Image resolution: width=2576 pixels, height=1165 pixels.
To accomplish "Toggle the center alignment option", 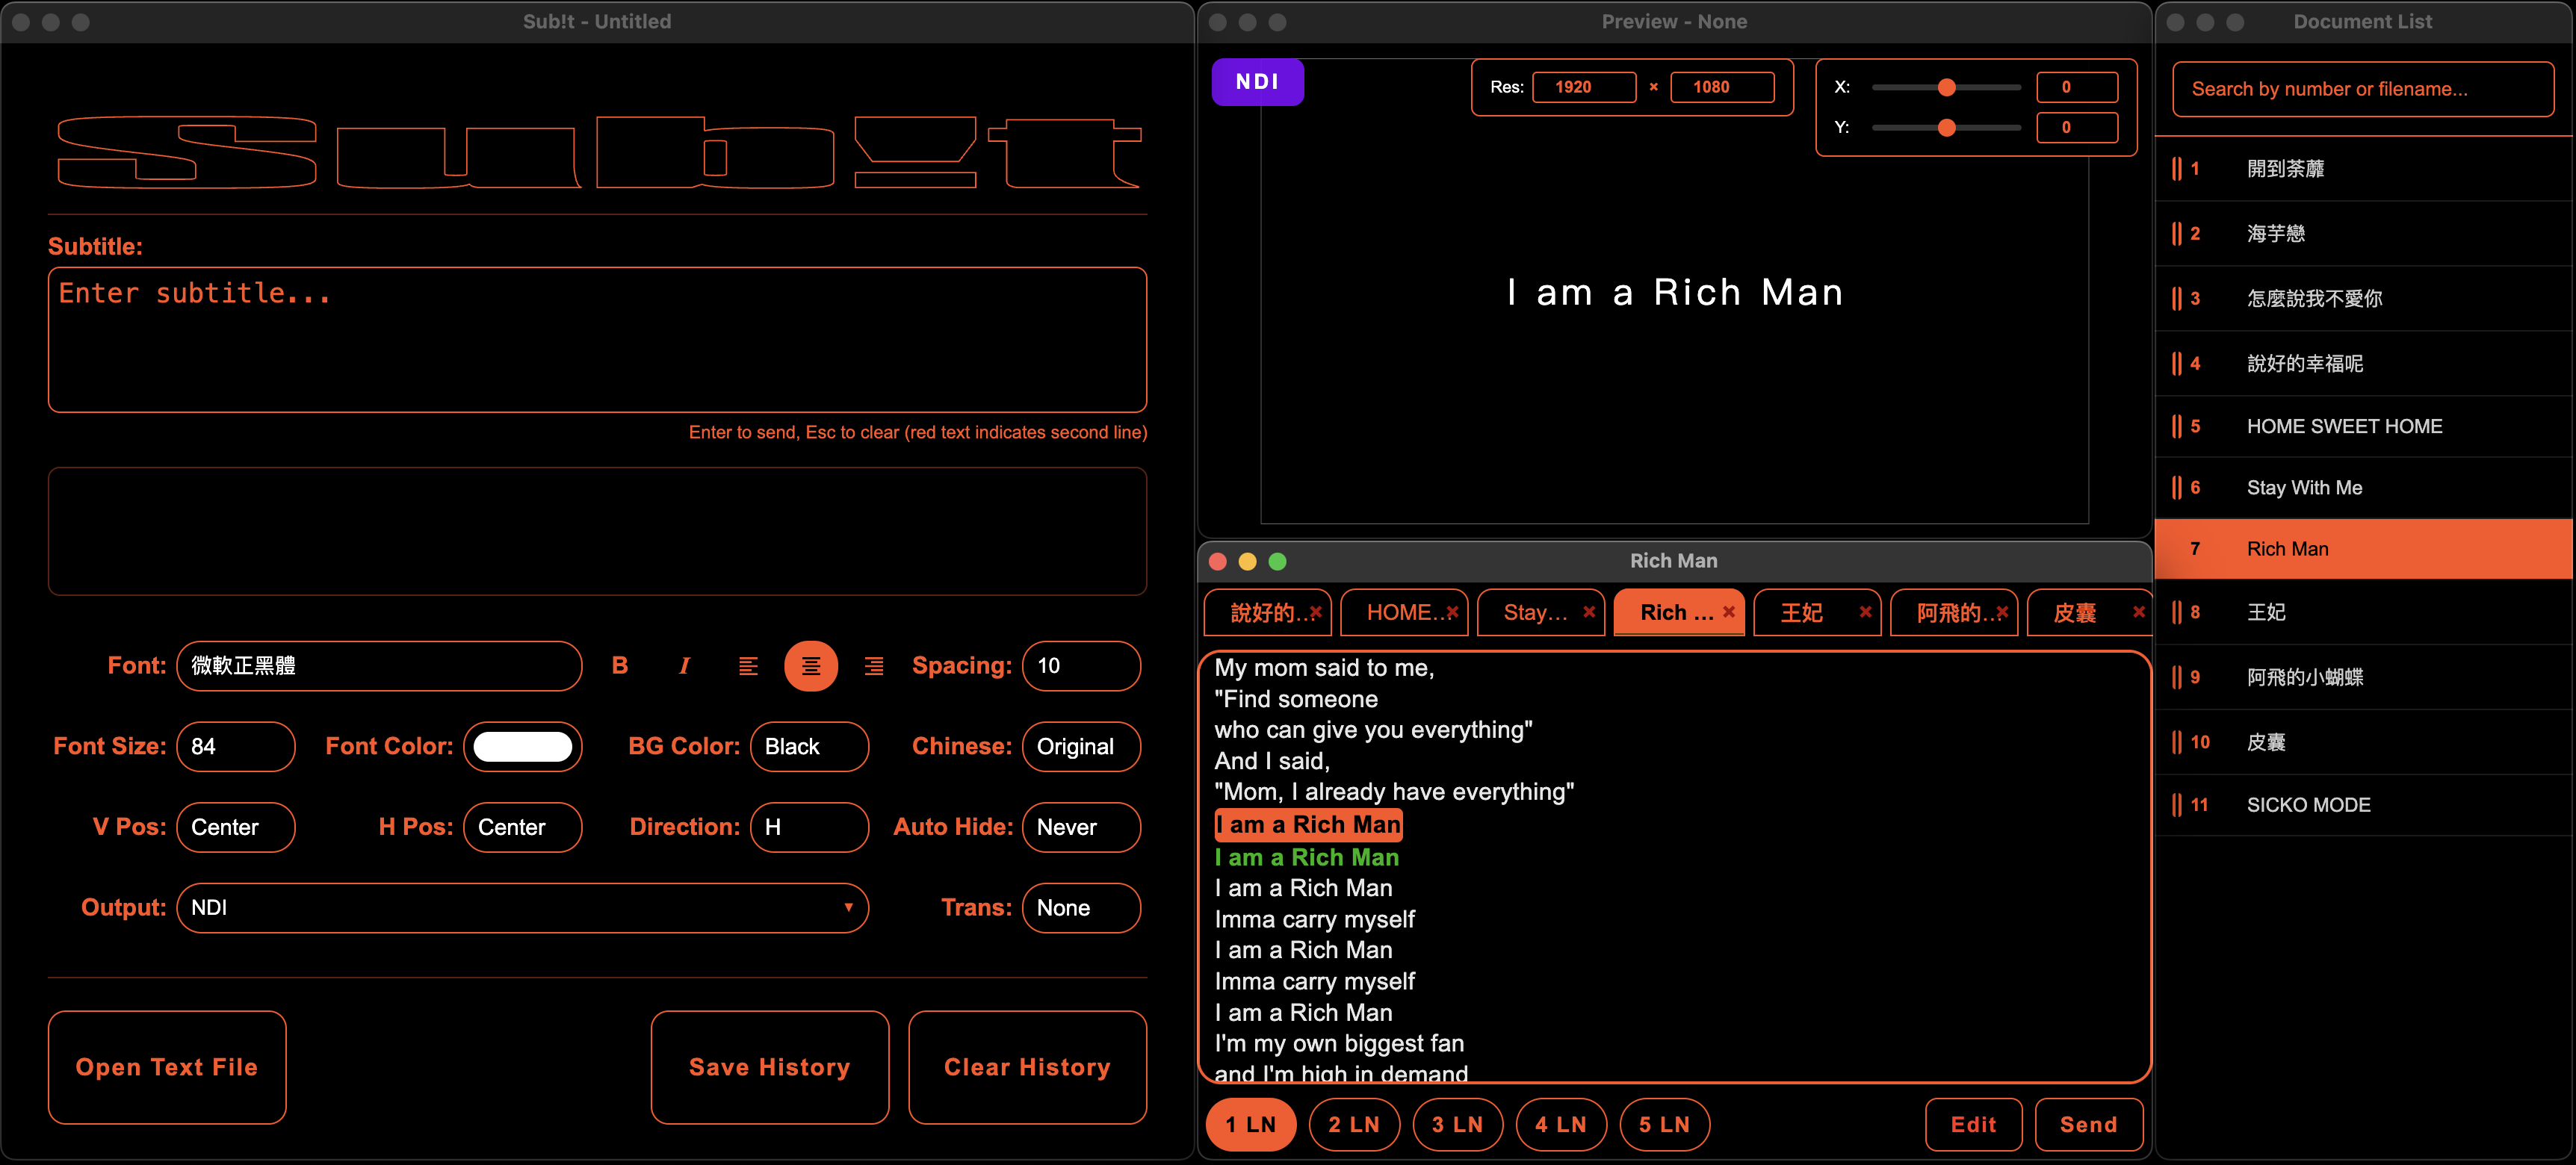I will (x=811, y=665).
